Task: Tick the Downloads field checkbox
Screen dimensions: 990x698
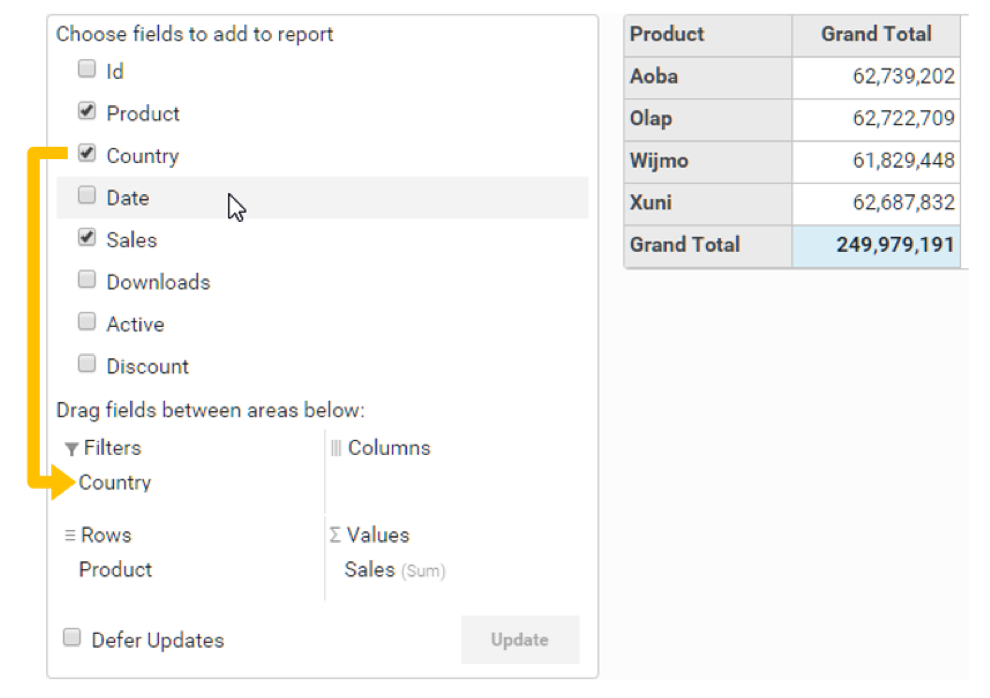Action: 87,279
